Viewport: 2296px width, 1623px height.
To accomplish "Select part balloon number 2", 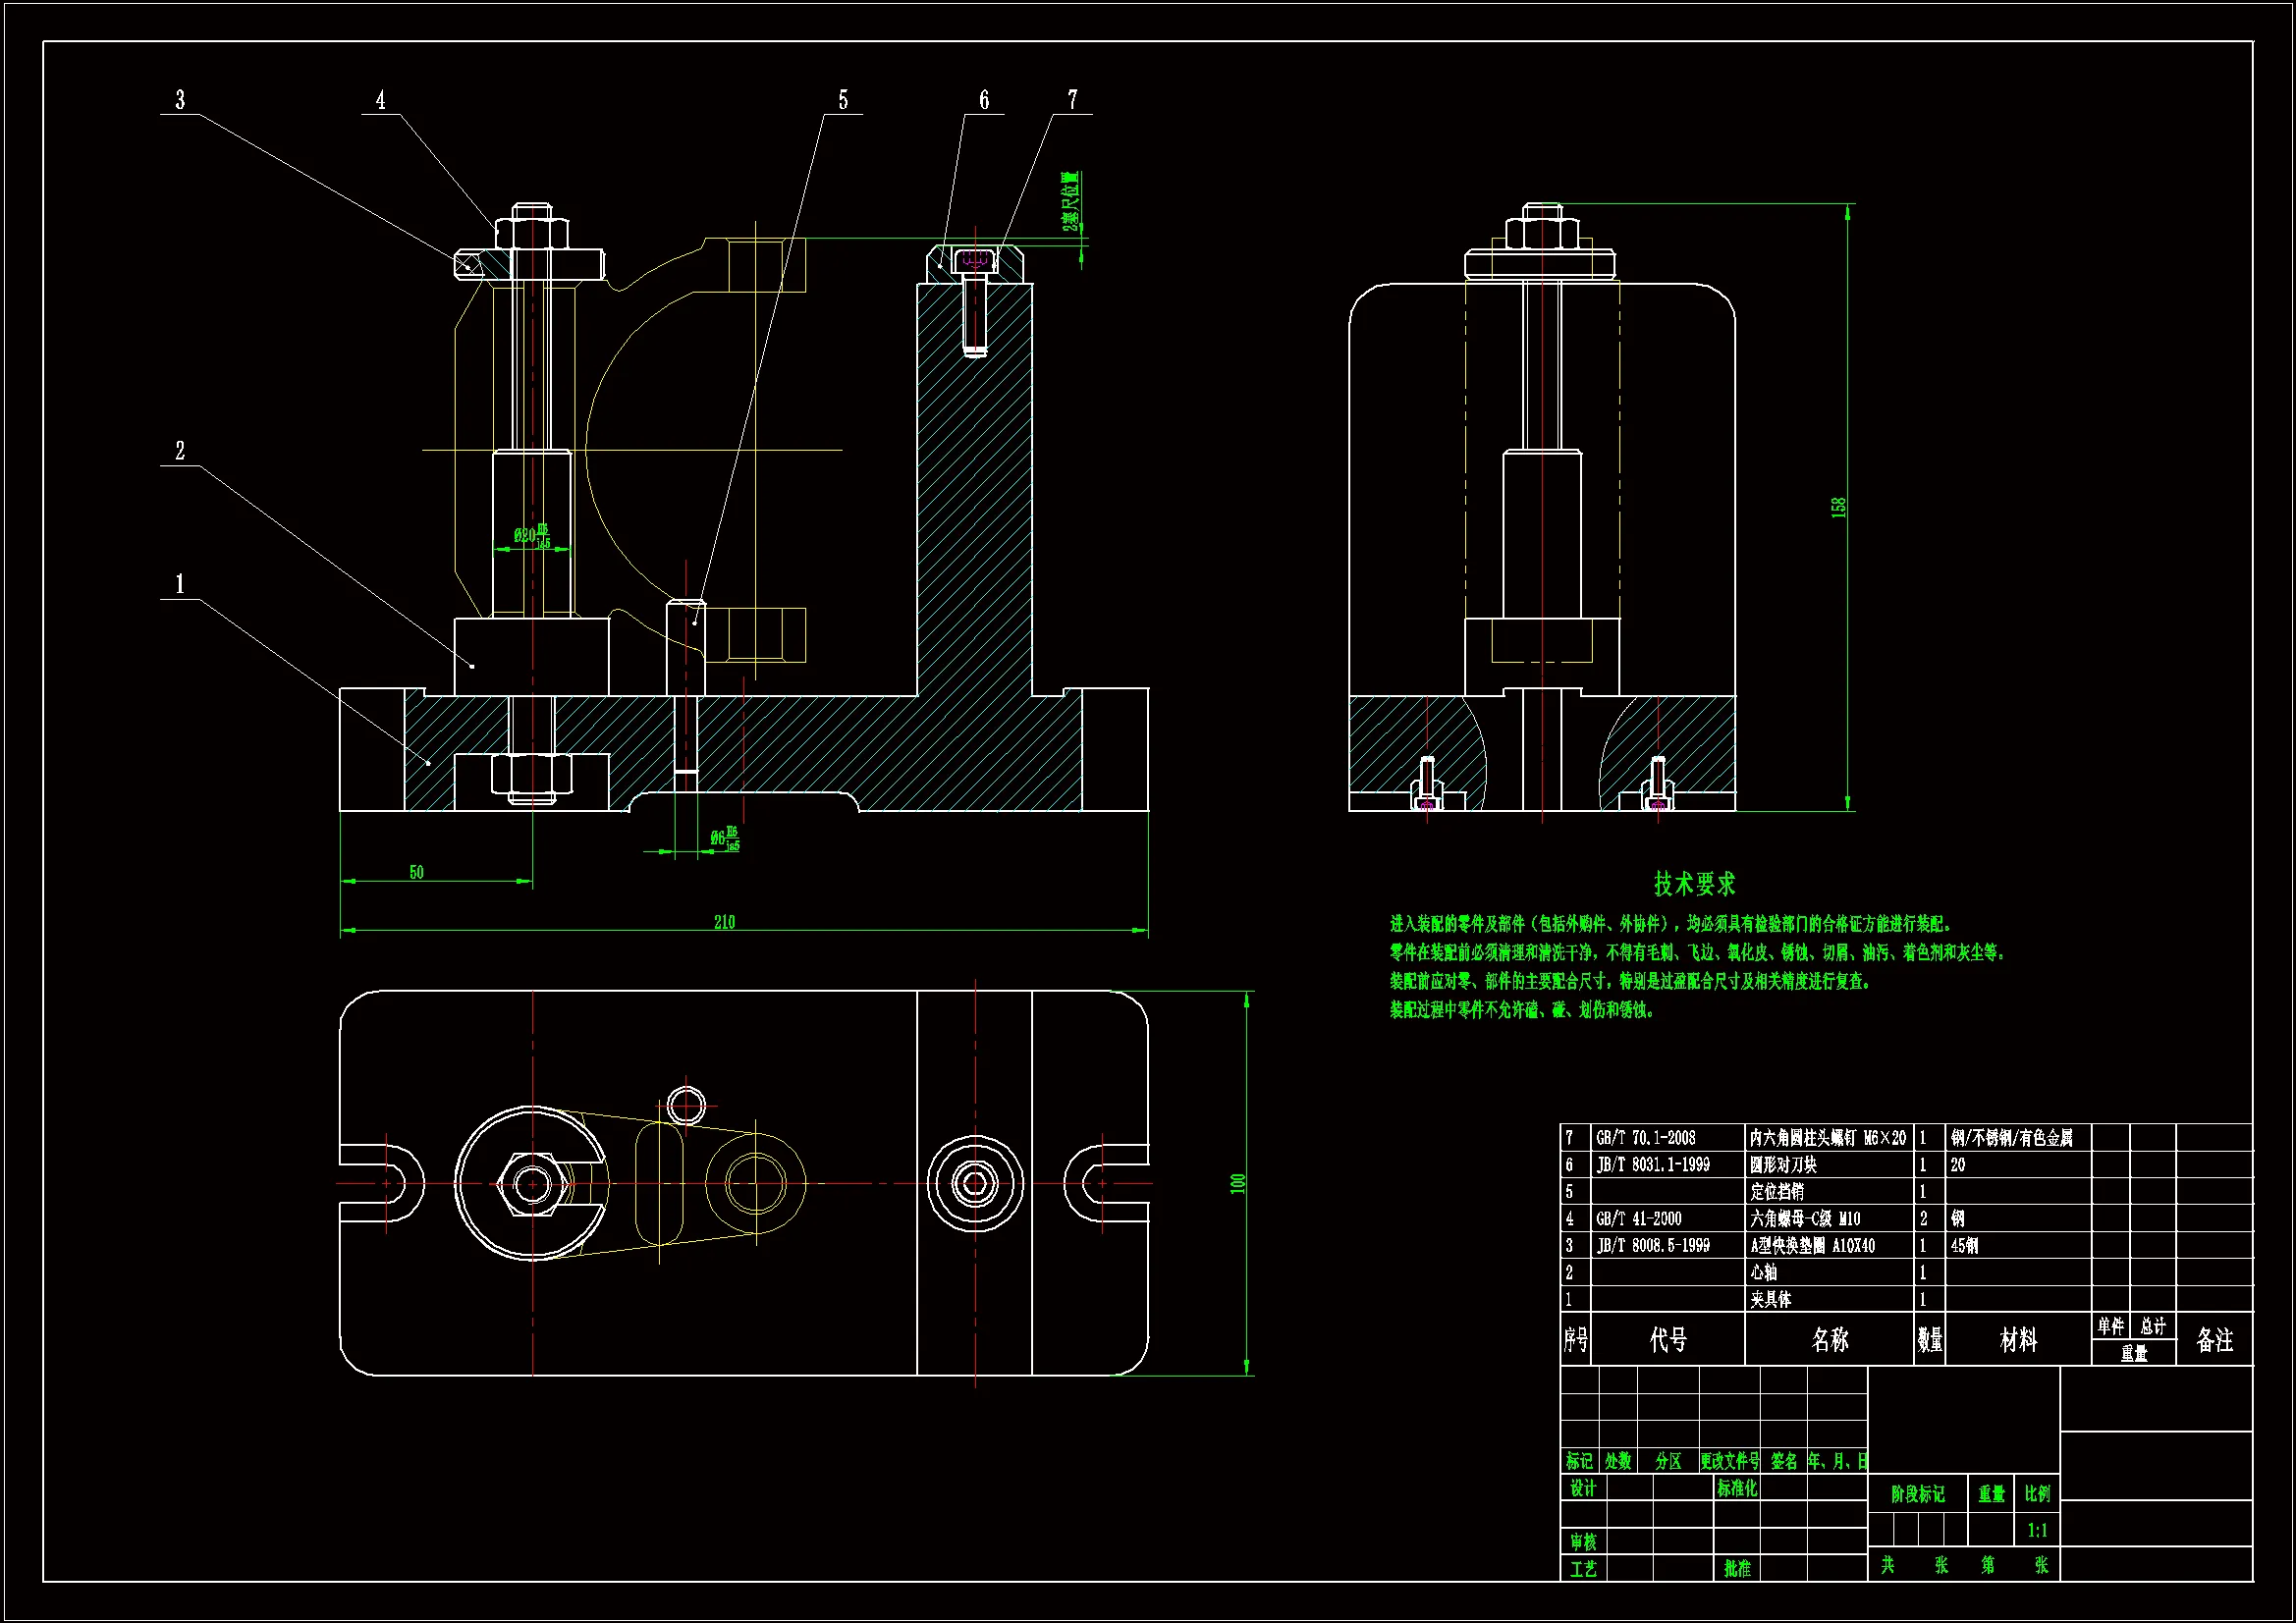I will pos(180,451).
